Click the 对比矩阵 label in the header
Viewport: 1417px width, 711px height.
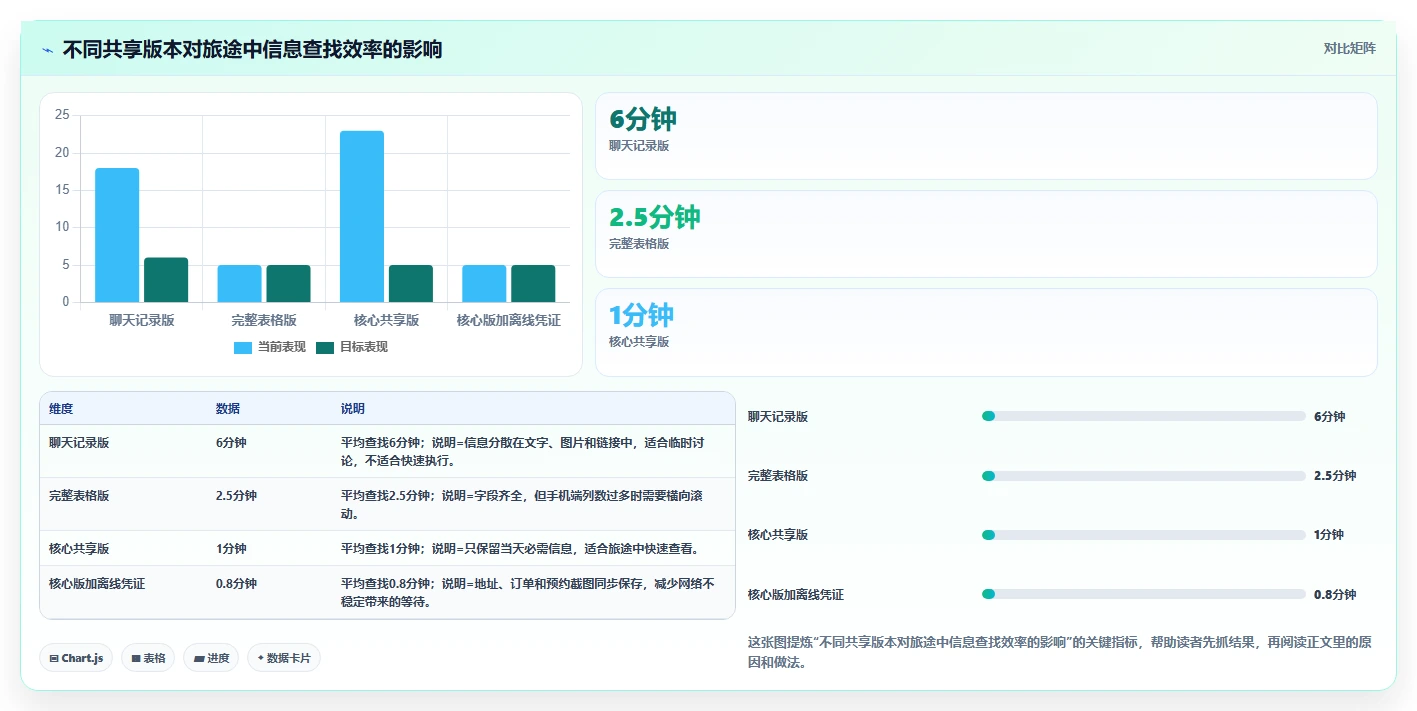pyautogui.click(x=1349, y=48)
